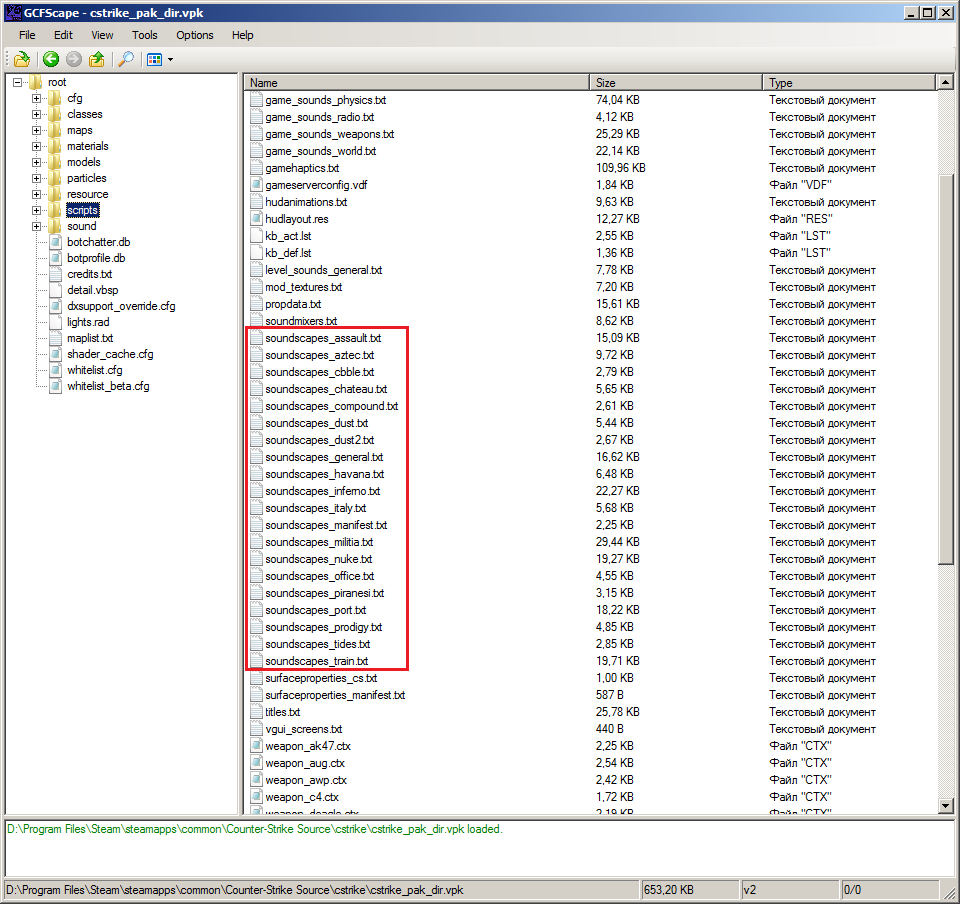Select propdata.txt in file list
960x904 pixels.
click(293, 304)
